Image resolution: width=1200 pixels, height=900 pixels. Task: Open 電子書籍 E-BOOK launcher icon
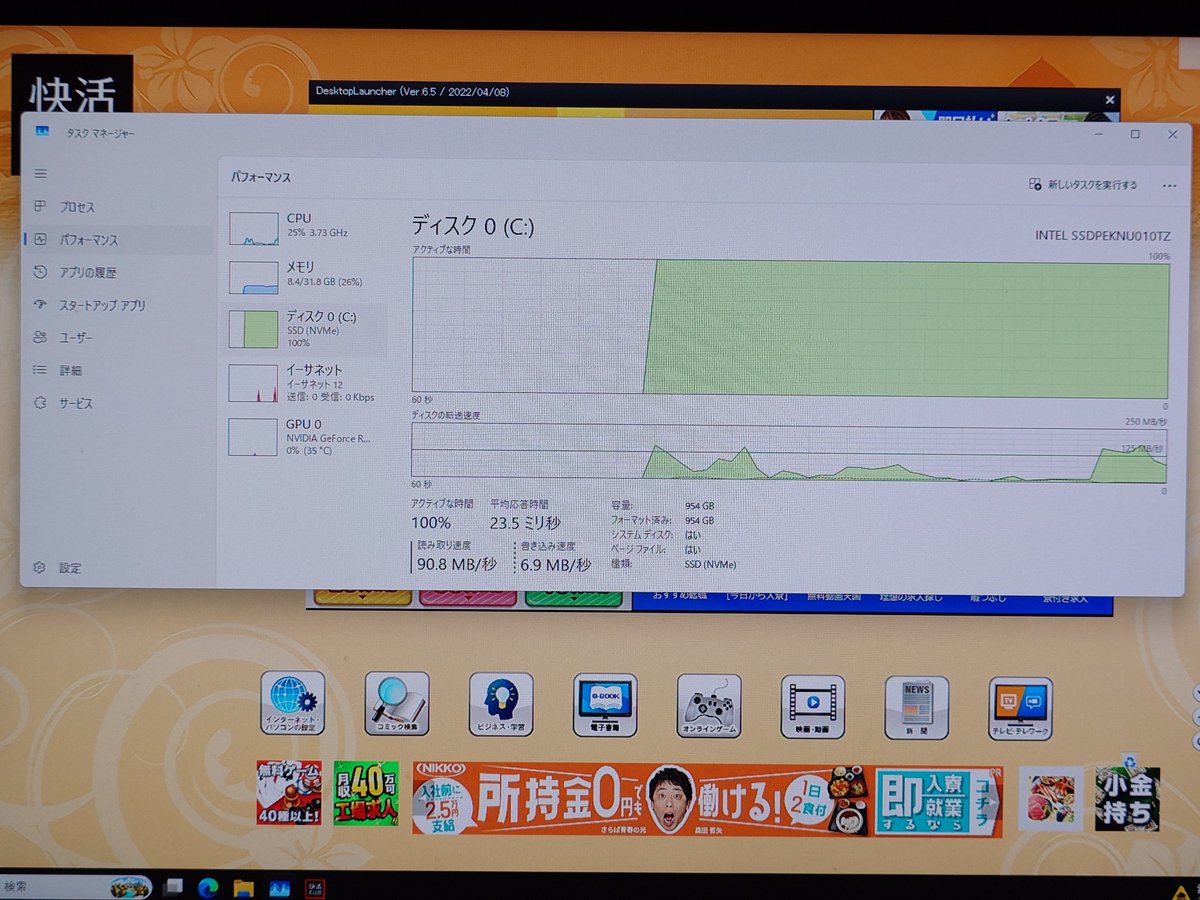[x=605, y=705]
